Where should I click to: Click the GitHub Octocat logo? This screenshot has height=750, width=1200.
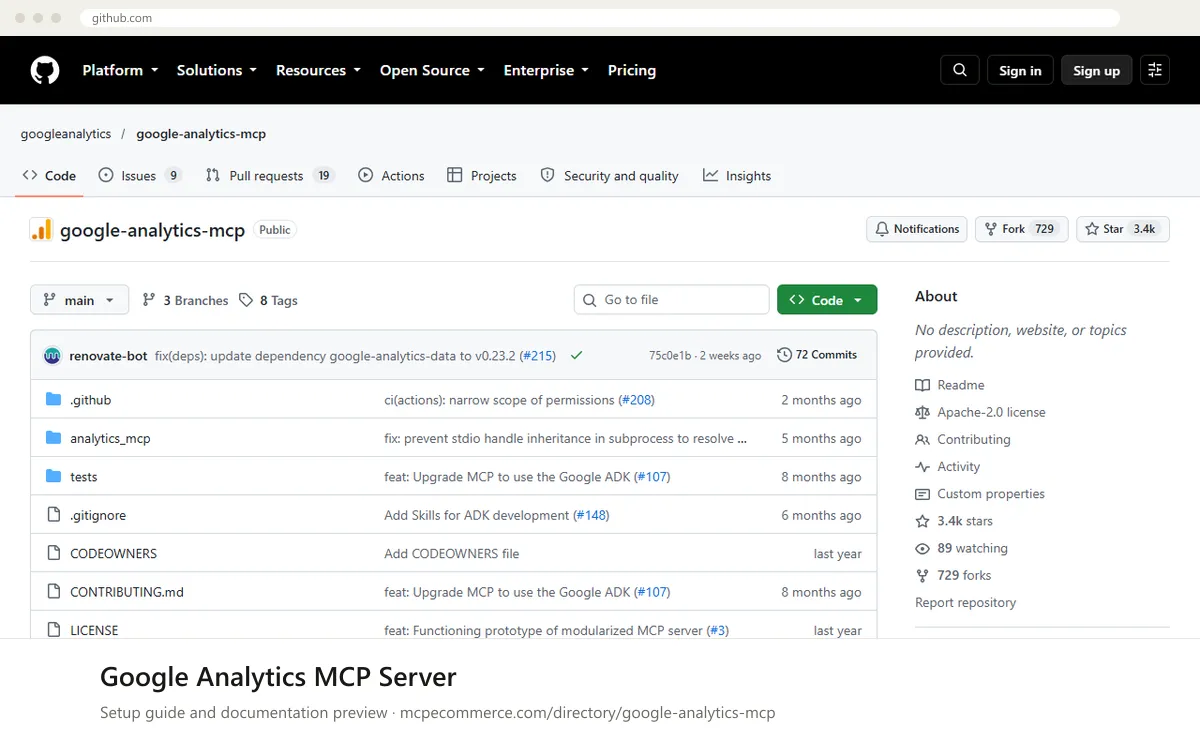point(45,70)
